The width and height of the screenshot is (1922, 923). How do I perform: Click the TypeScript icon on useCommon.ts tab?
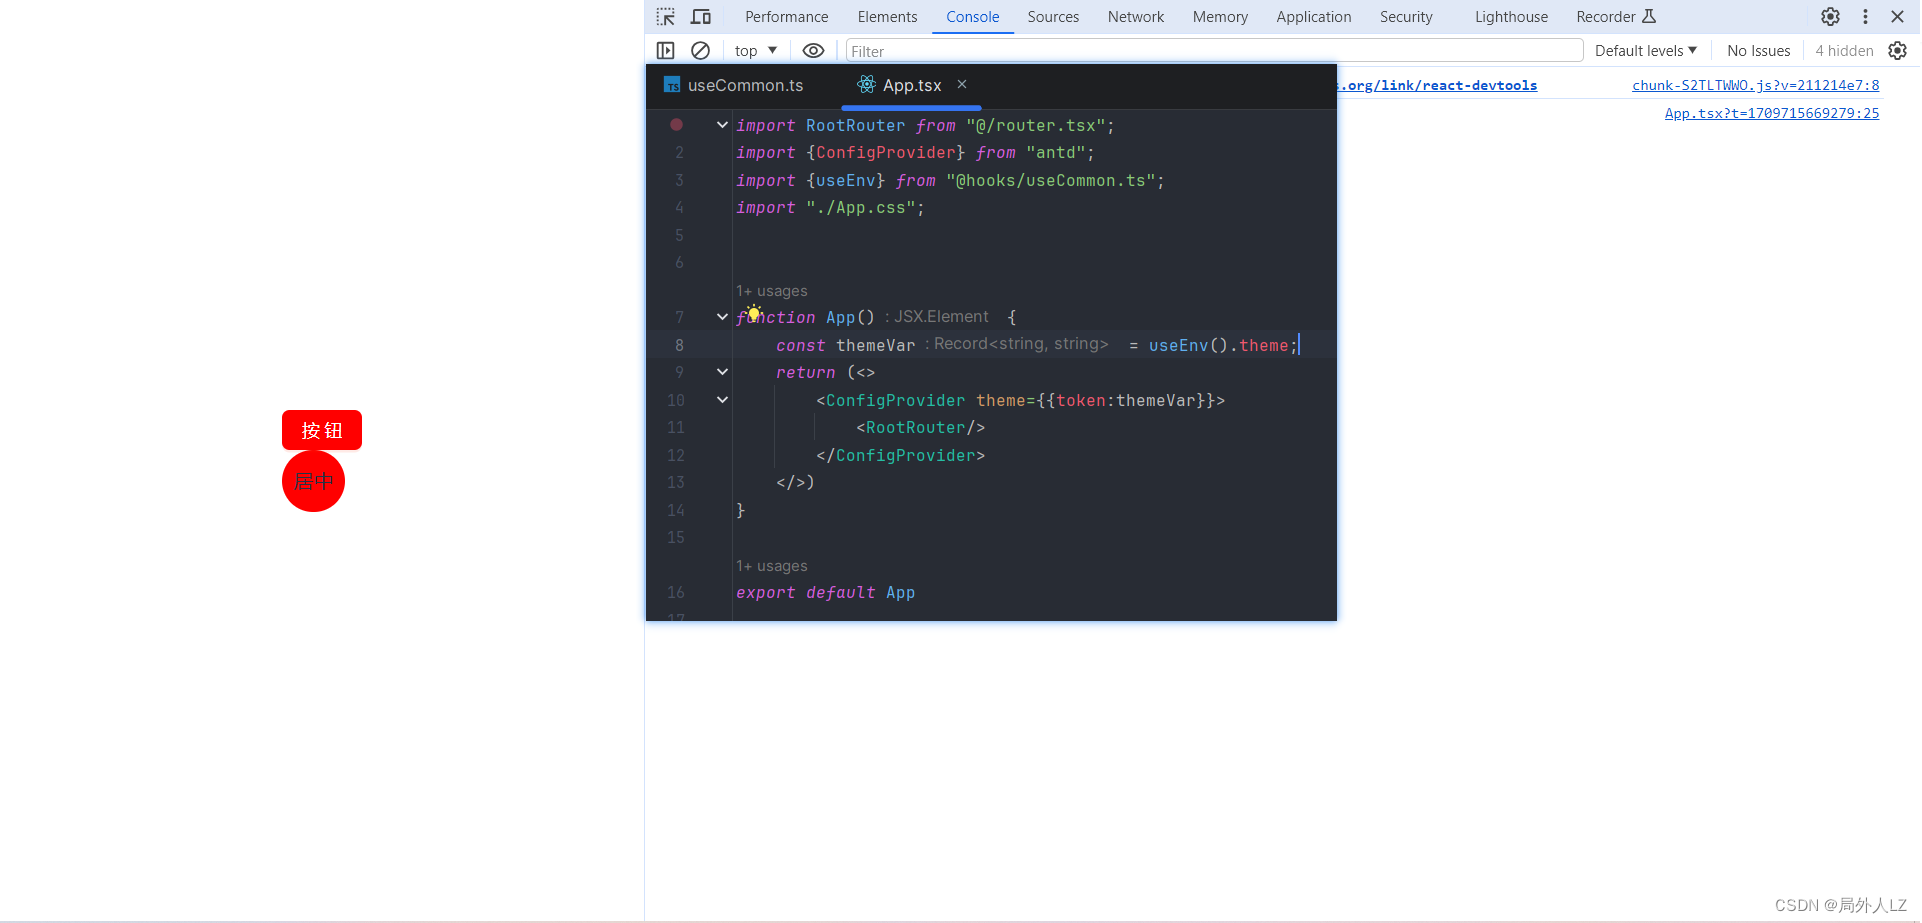tap(672, 85)
